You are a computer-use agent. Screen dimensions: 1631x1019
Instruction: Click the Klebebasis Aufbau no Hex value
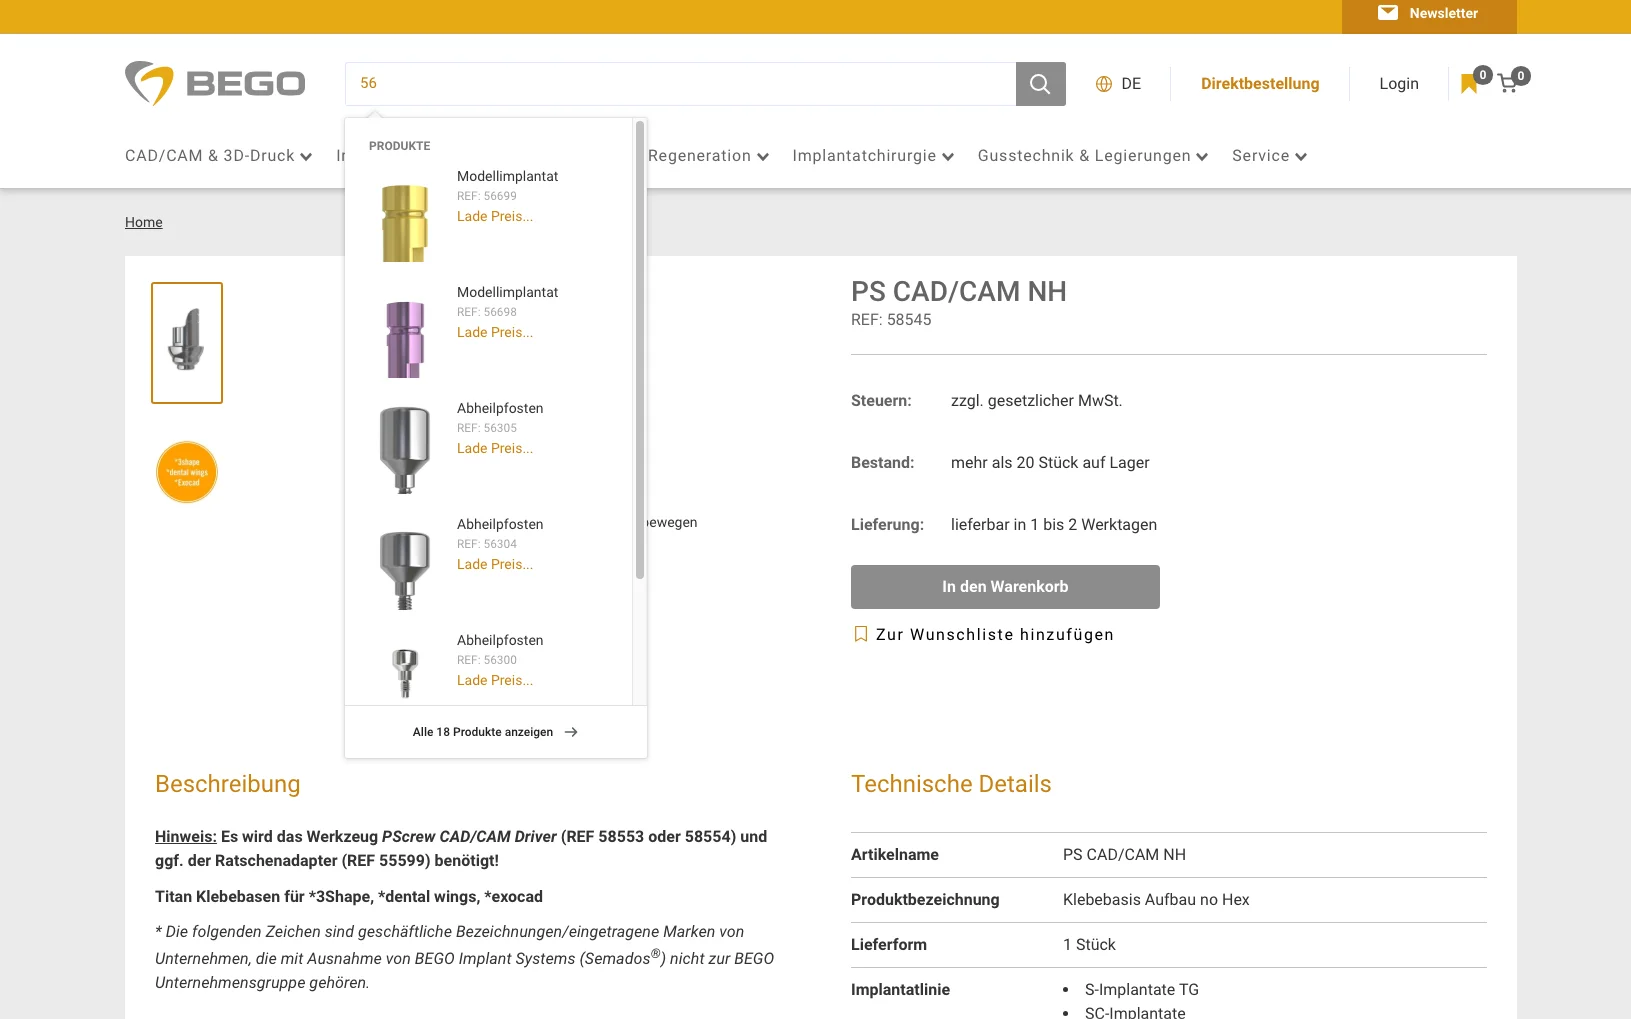[1156, 900]
